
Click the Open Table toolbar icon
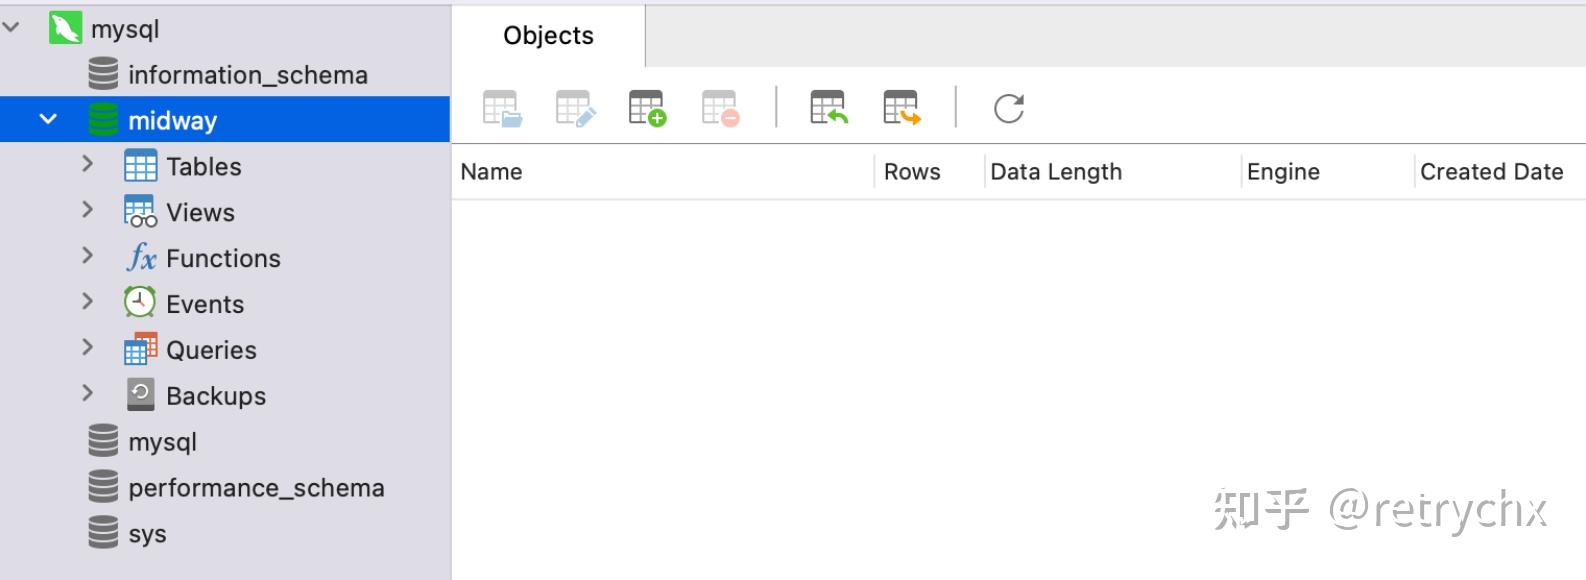(502, 108)
